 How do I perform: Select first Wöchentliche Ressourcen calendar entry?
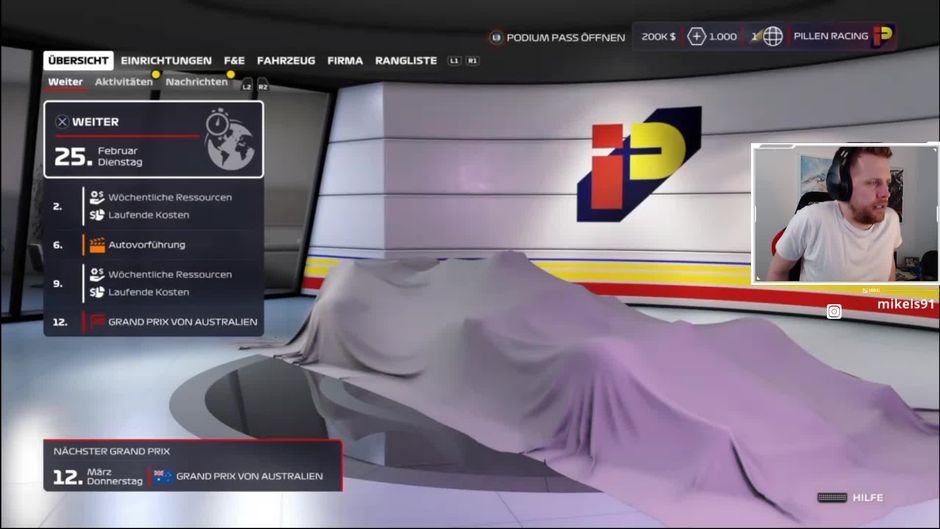[169, 197]
